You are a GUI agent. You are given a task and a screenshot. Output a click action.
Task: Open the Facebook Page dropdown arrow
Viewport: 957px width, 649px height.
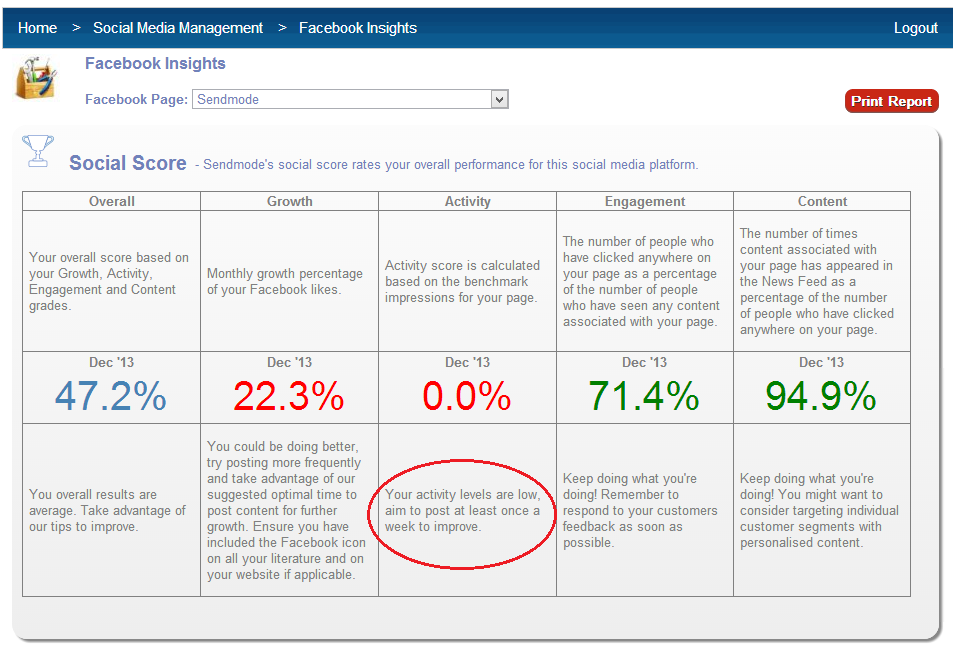[x=500, y=99]
